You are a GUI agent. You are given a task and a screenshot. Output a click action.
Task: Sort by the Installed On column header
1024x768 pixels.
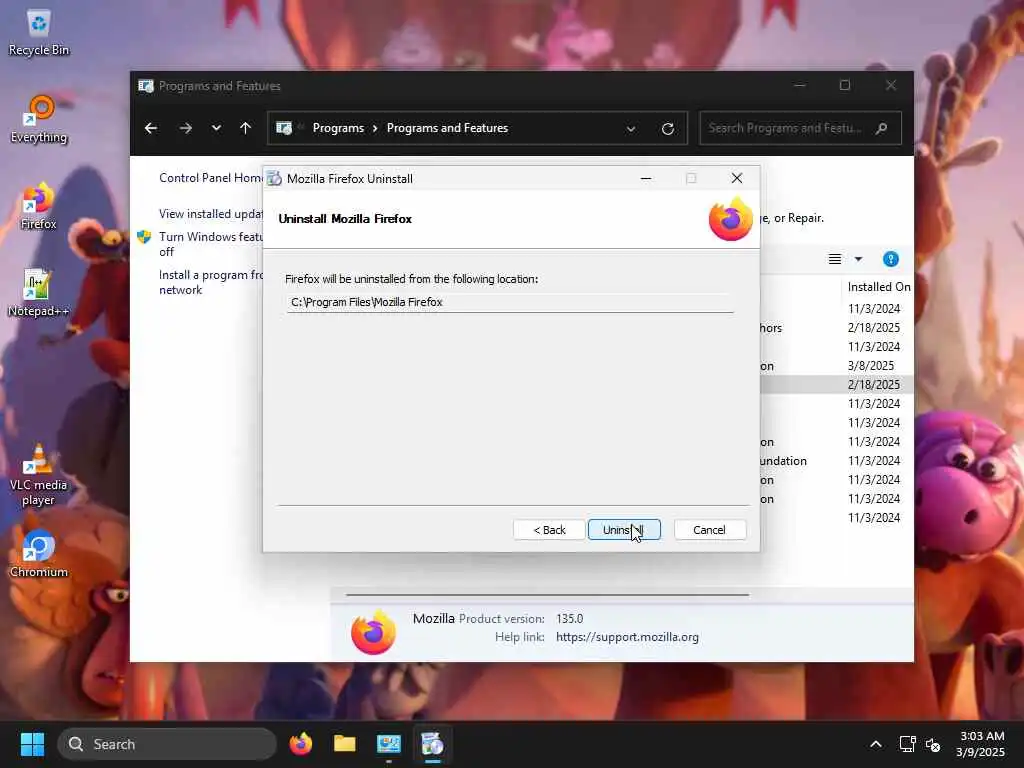(878, 287)
